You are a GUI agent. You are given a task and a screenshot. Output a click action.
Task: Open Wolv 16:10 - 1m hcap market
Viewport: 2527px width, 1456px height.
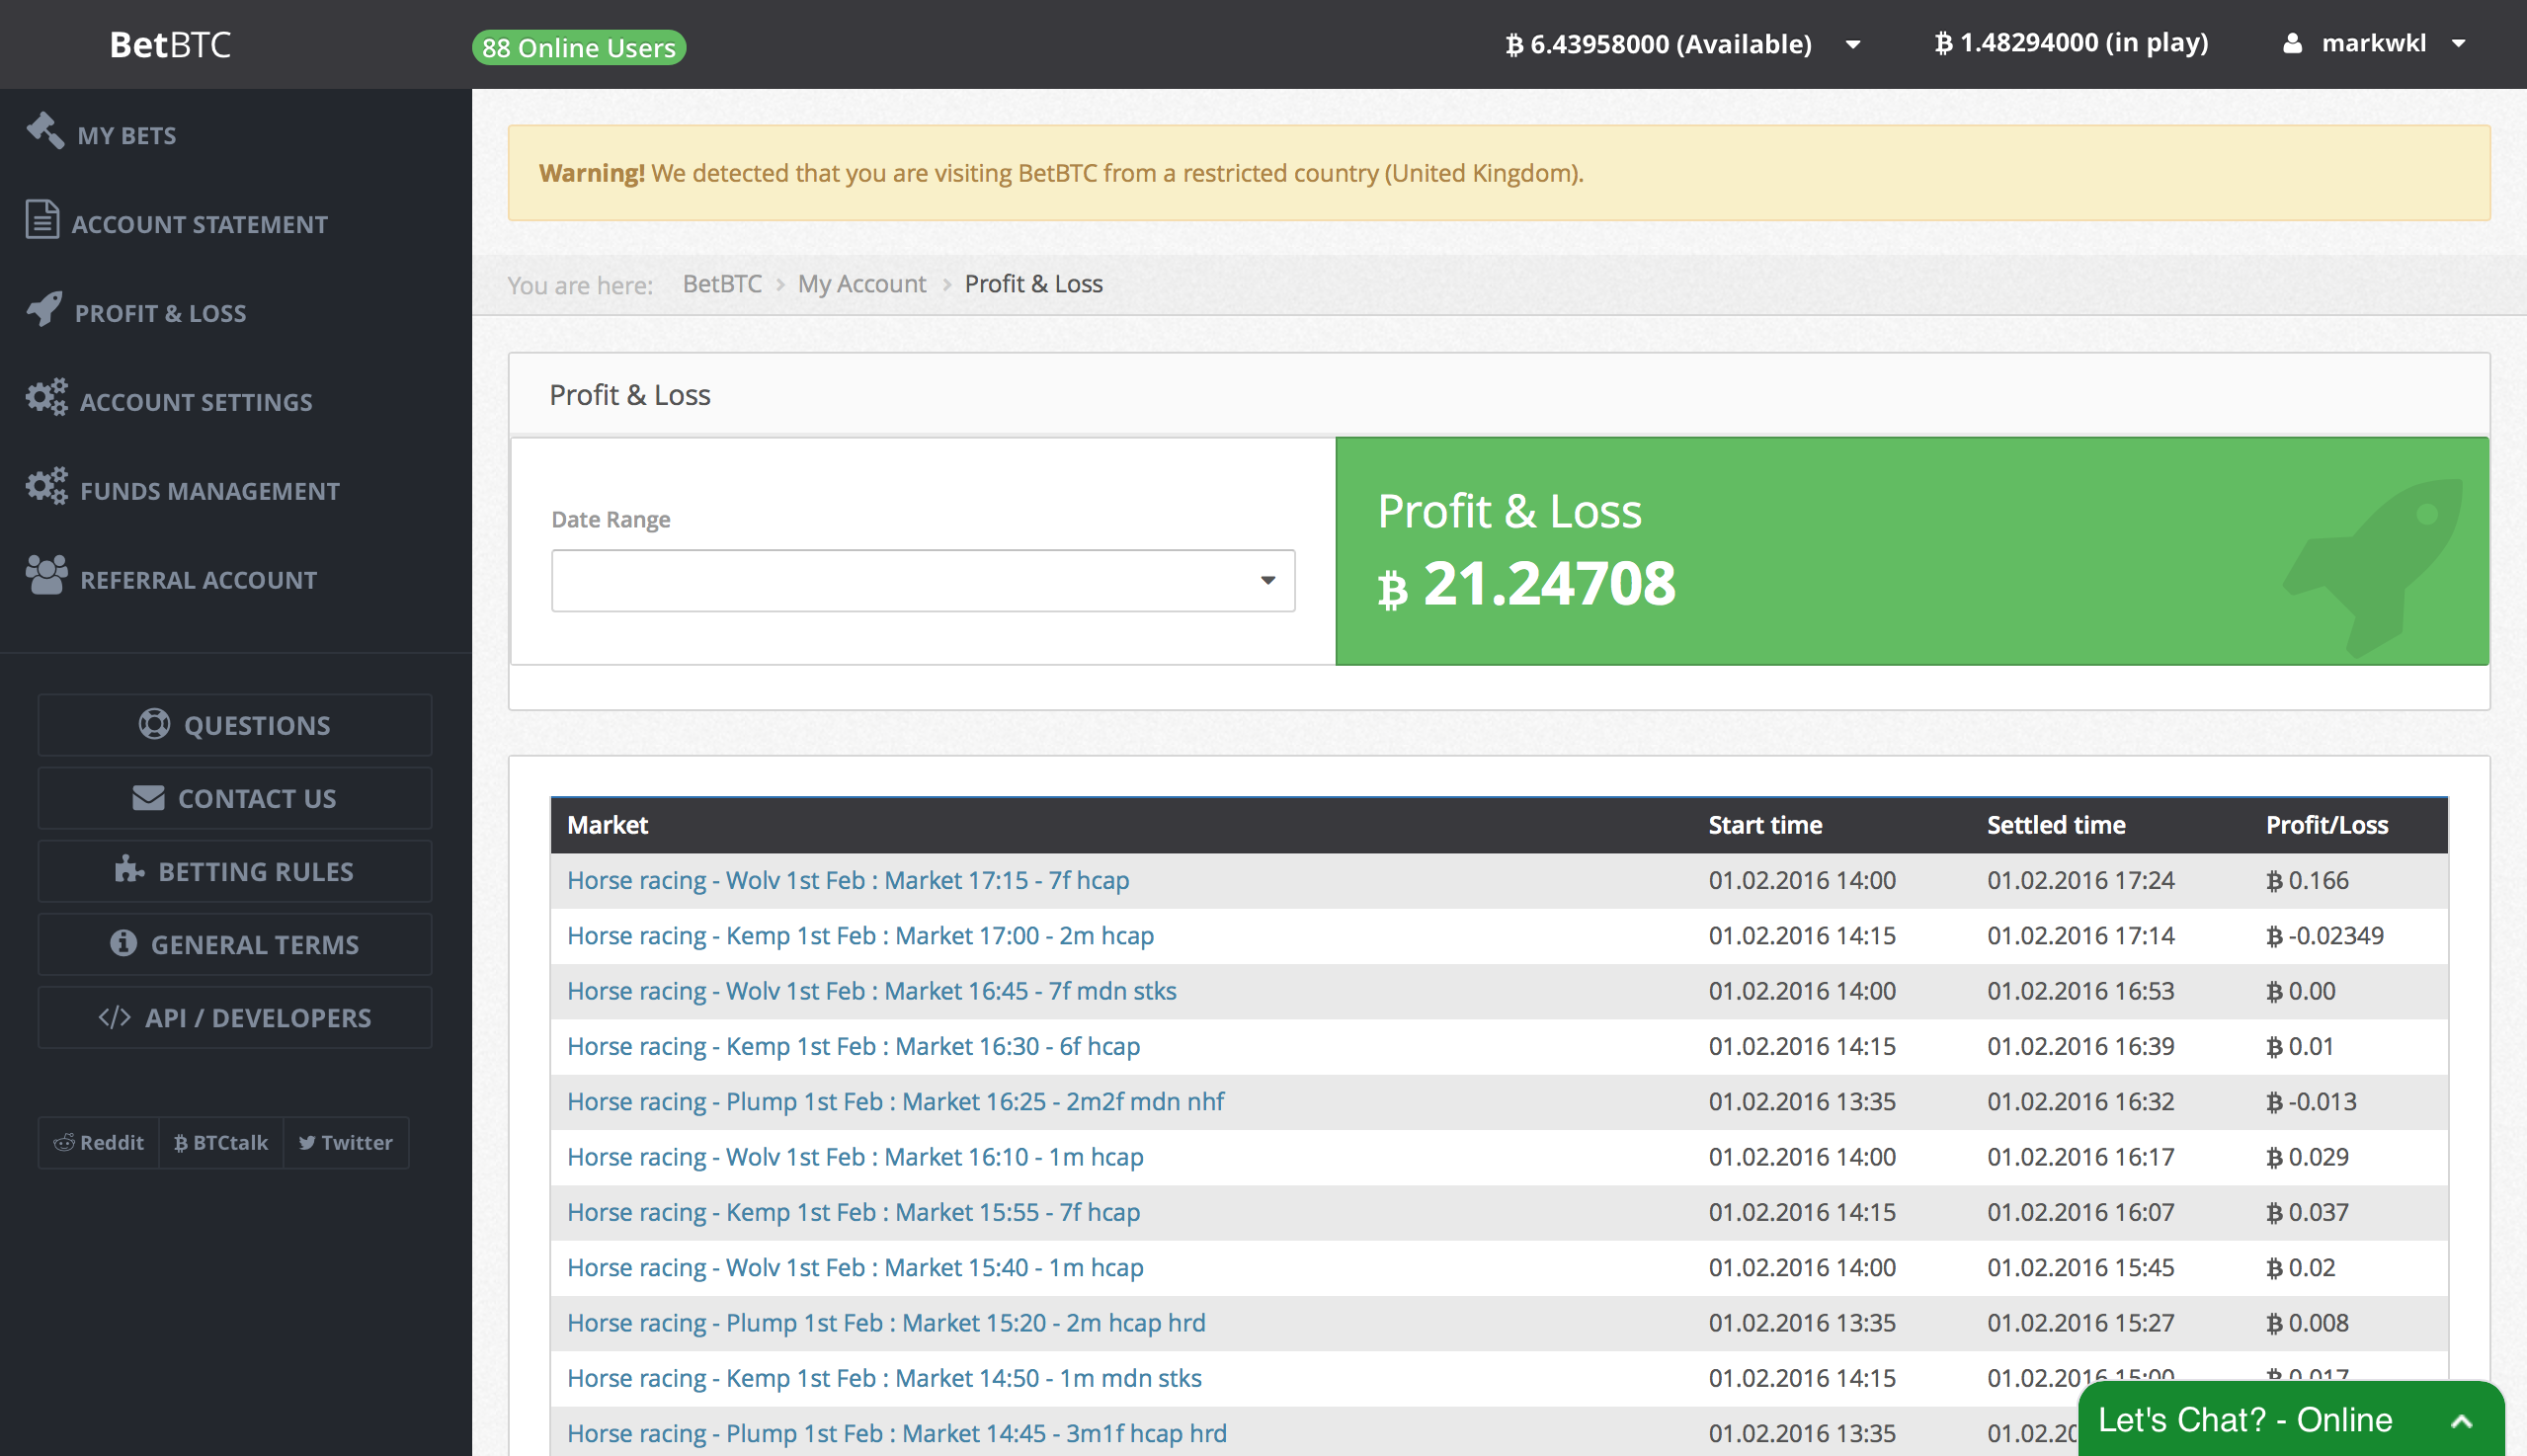pyautogui.click(x=855, y=1156)
